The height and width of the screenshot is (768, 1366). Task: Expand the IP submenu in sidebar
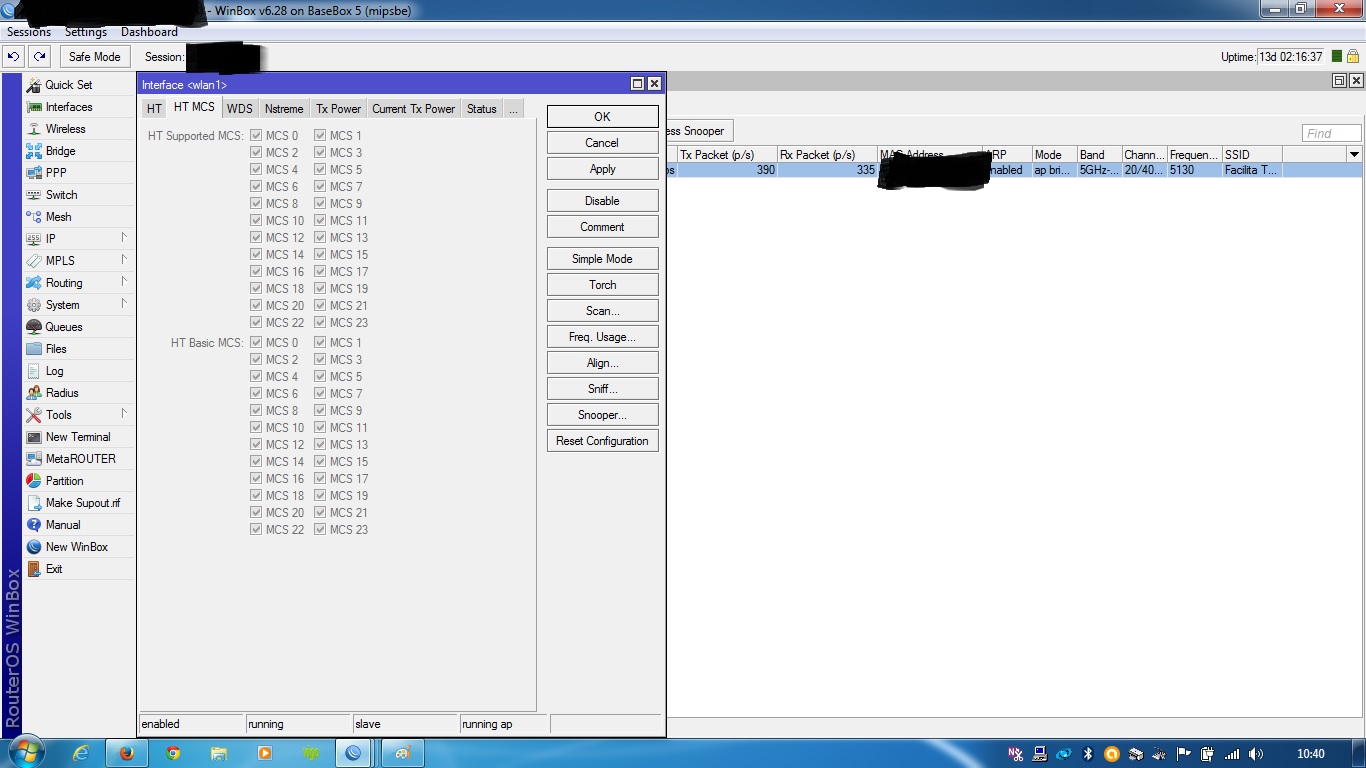click(124, 238)
